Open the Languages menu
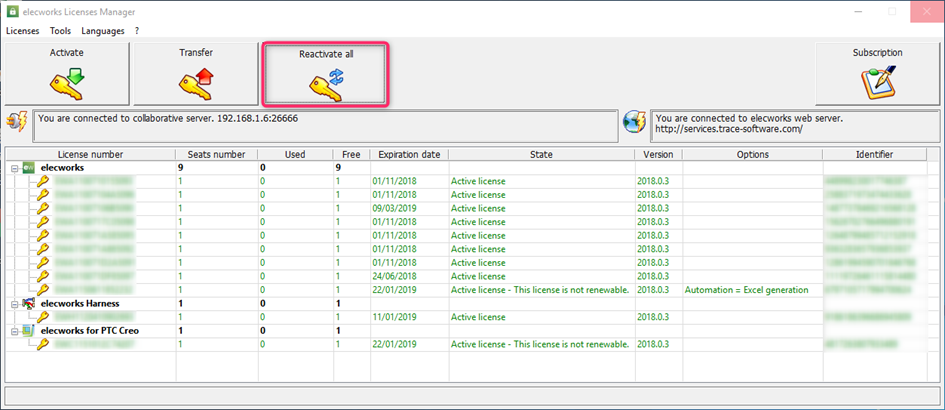The width and height of the screenshot is (945, 410). click(102, 31)
